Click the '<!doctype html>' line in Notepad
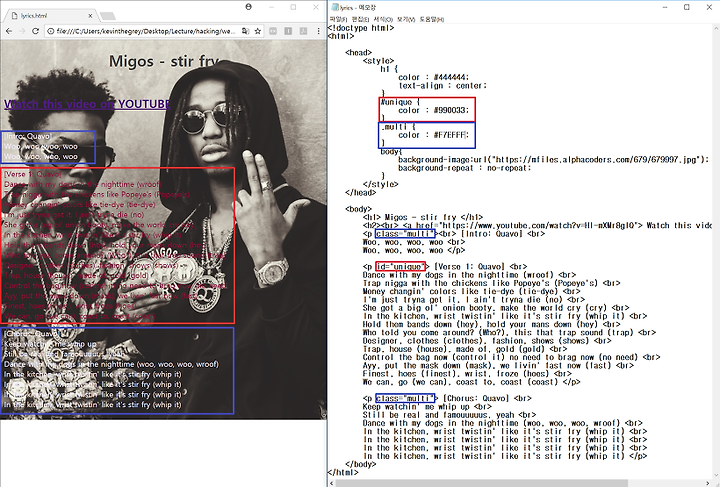Screen dimensions: 720x487 click(x=360, y=28)
